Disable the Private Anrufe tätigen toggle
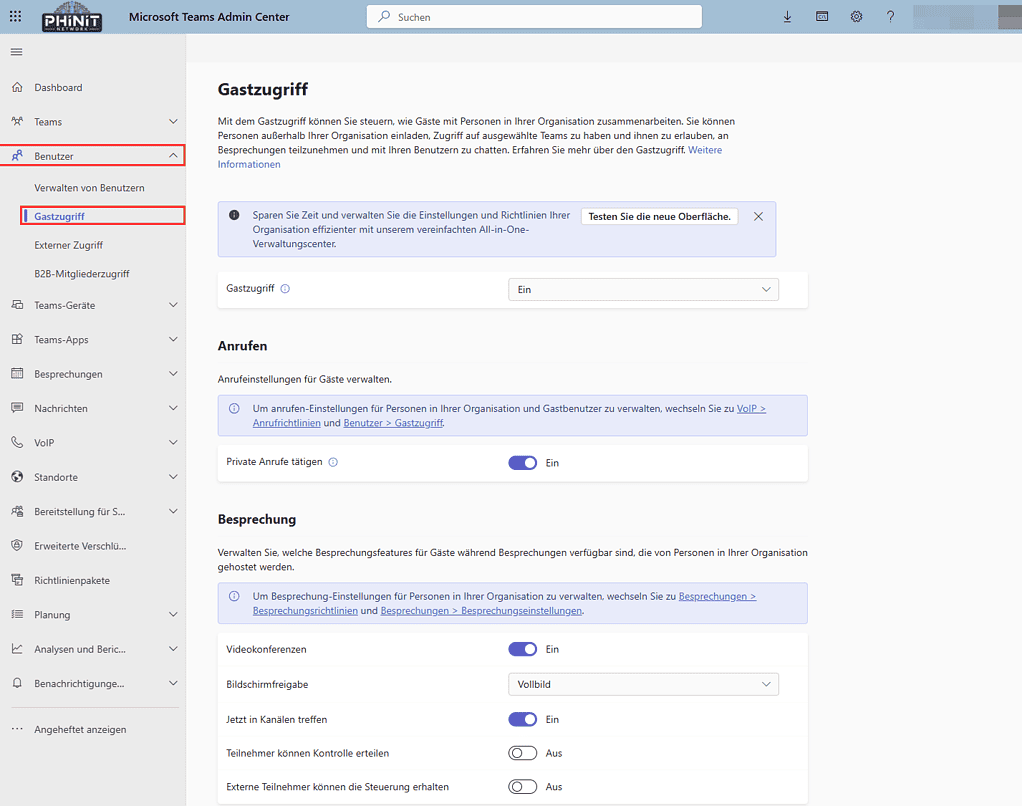 point(522,462)
